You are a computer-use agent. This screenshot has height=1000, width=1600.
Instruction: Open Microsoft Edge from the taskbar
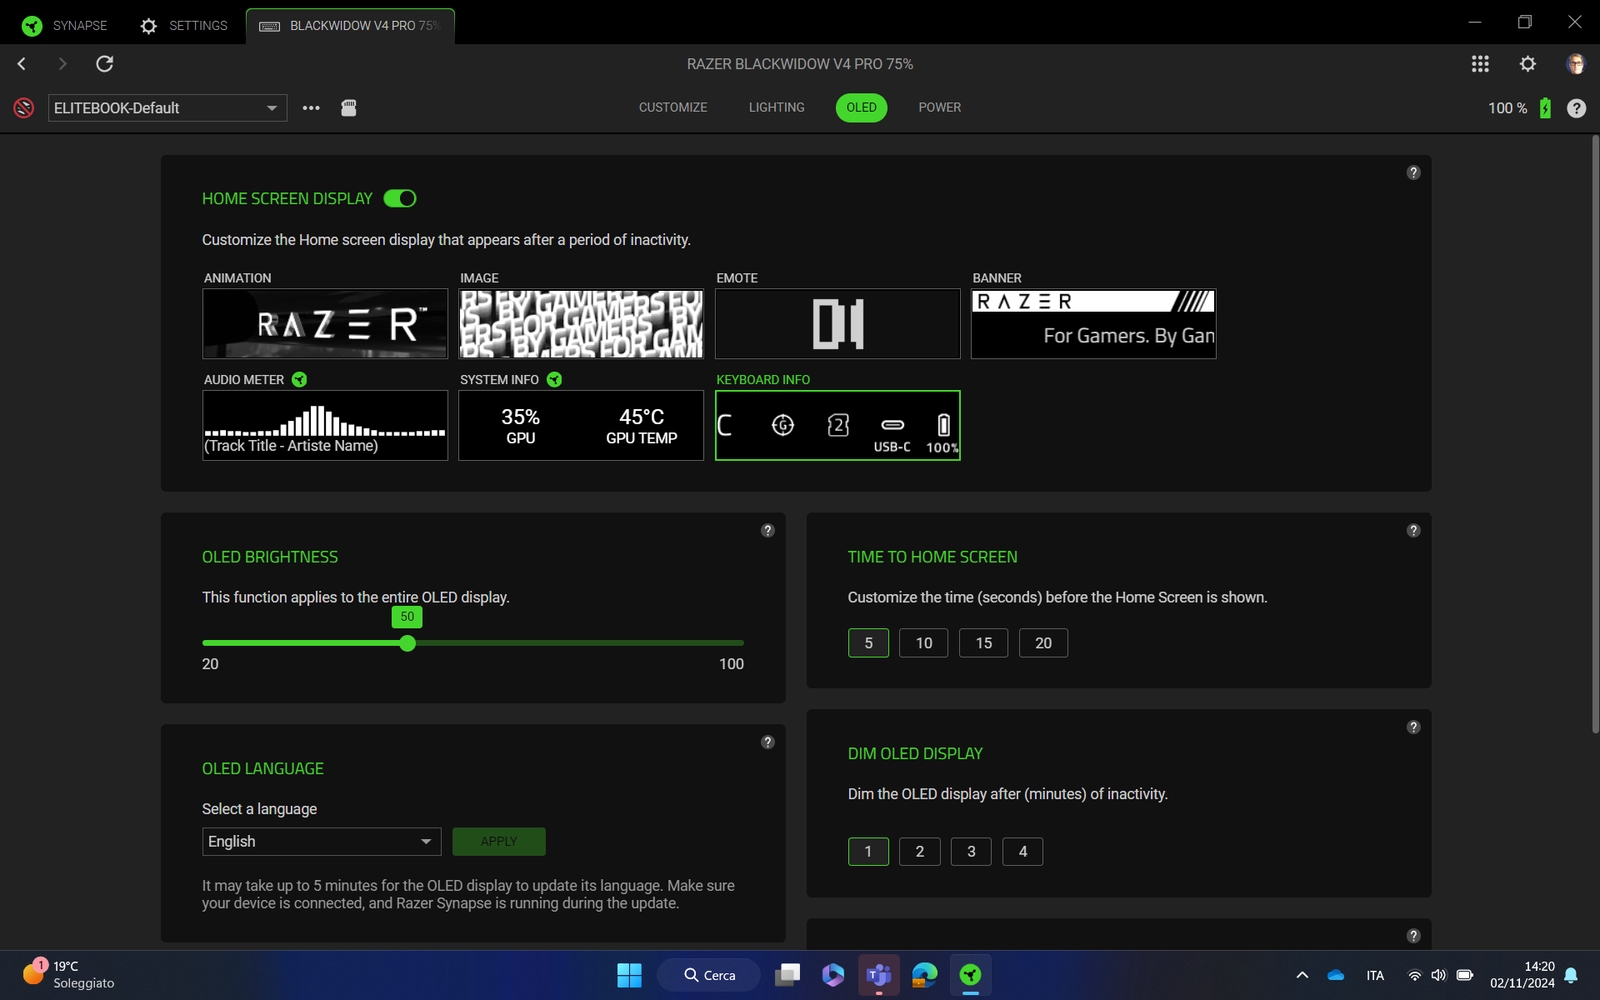pos(925,975)
